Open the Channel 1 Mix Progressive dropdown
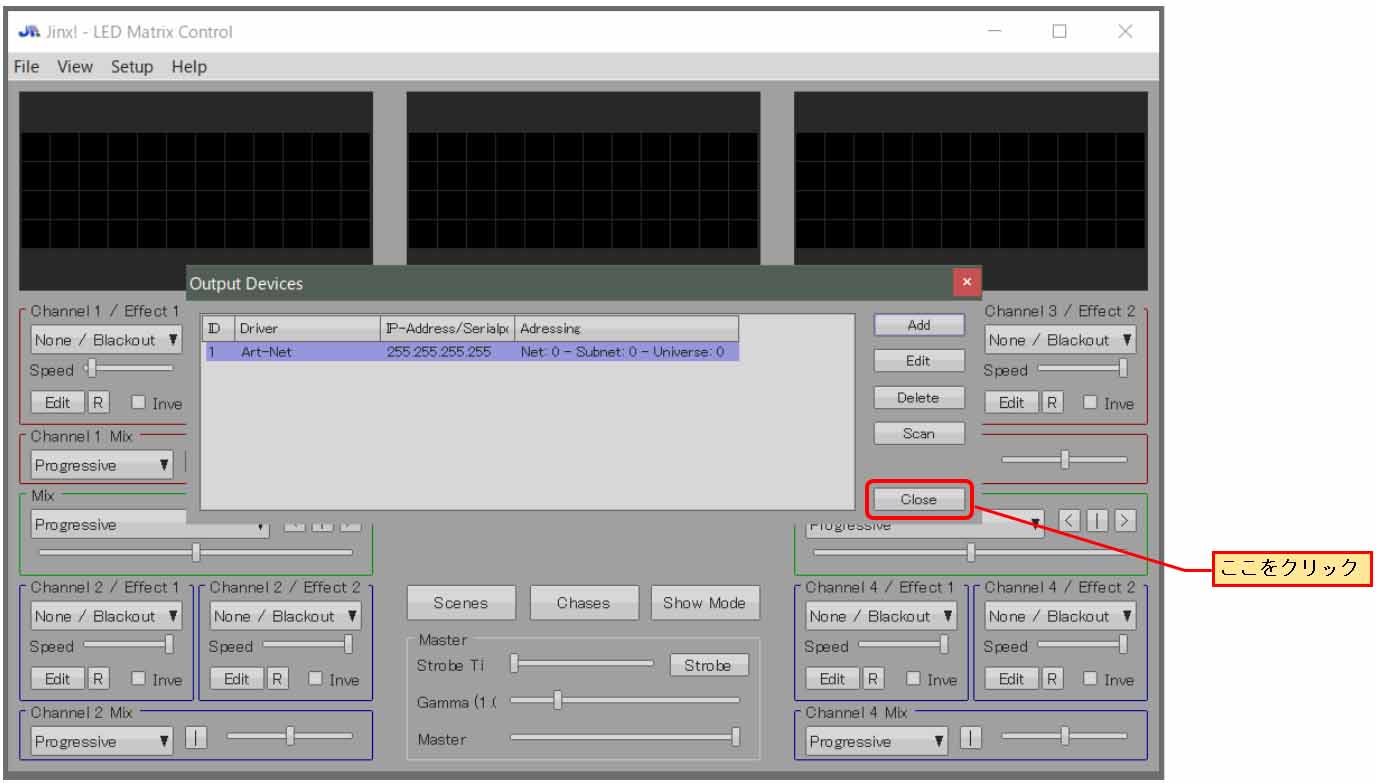 tap(101, 465)
